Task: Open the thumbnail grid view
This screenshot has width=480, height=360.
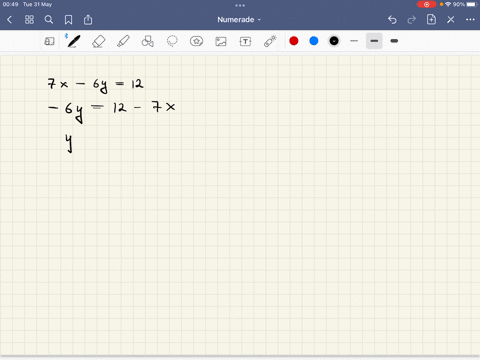Action: point(29,20)
